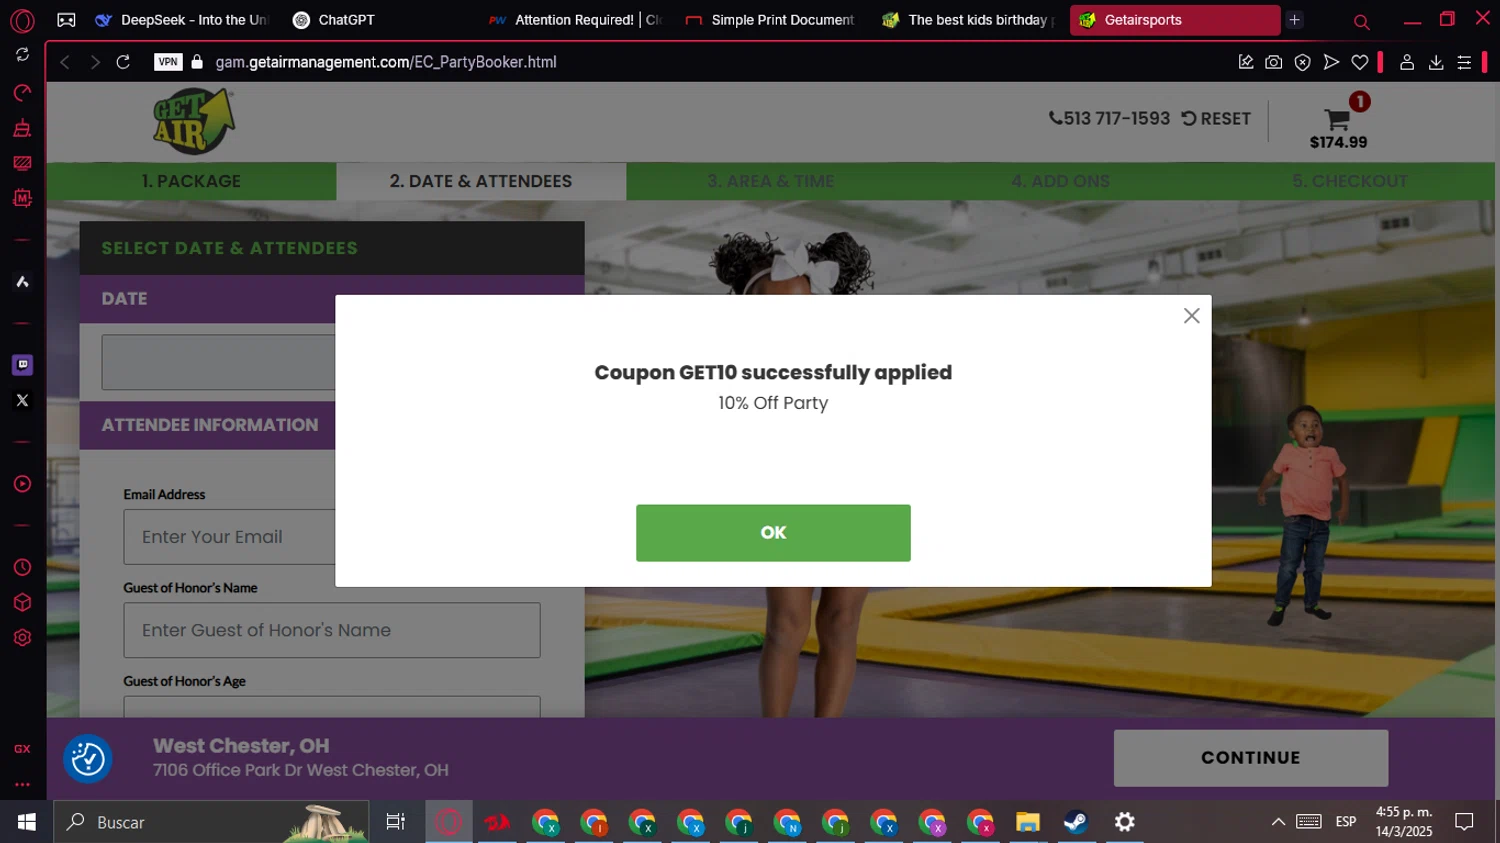Image resolution: width=1500 pixels, height=843 pixels.
Task: Open the striped monitor sidebar icon
Action: (22, 163)
